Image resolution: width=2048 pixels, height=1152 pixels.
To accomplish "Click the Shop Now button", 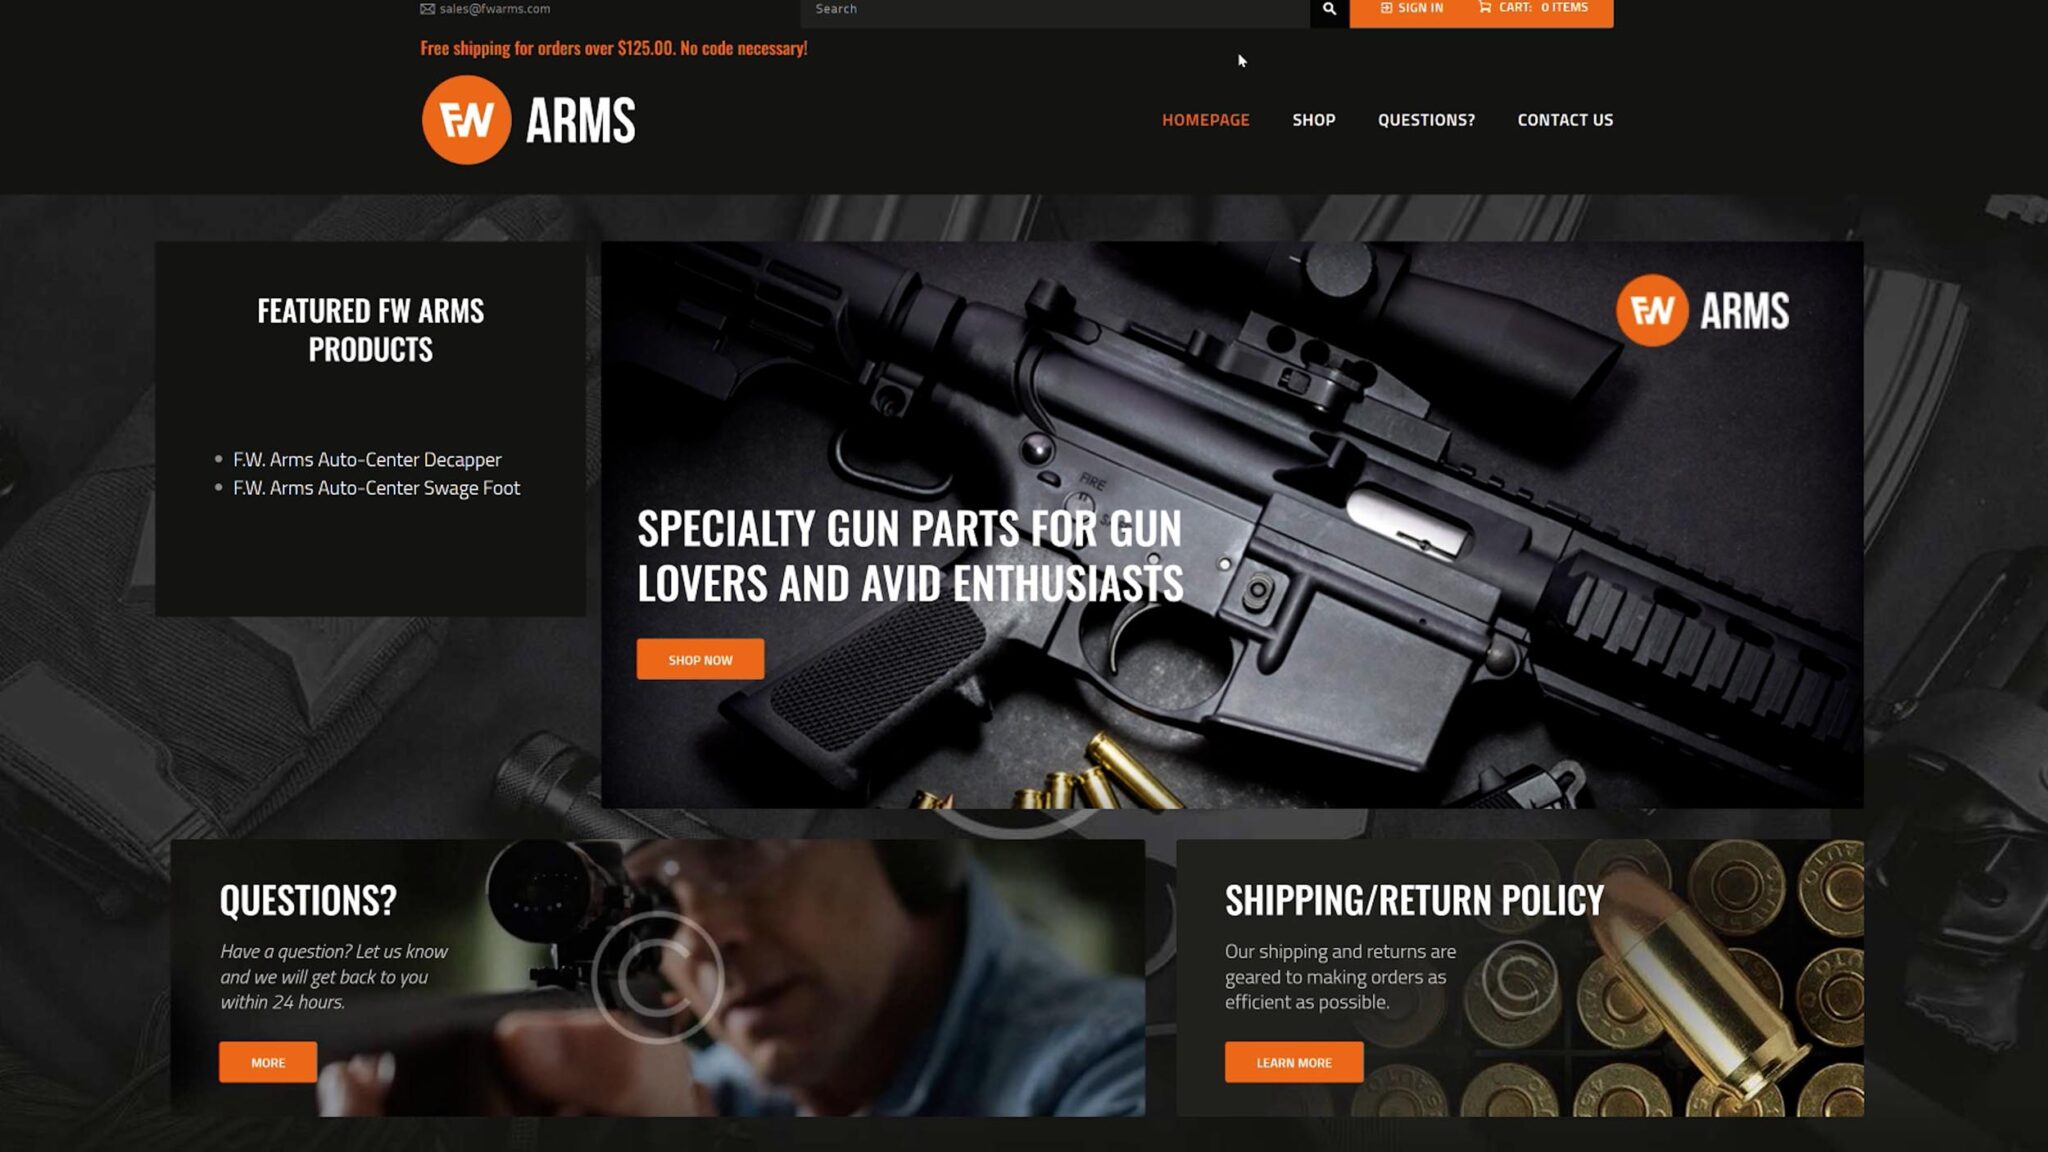I will 700,659.
